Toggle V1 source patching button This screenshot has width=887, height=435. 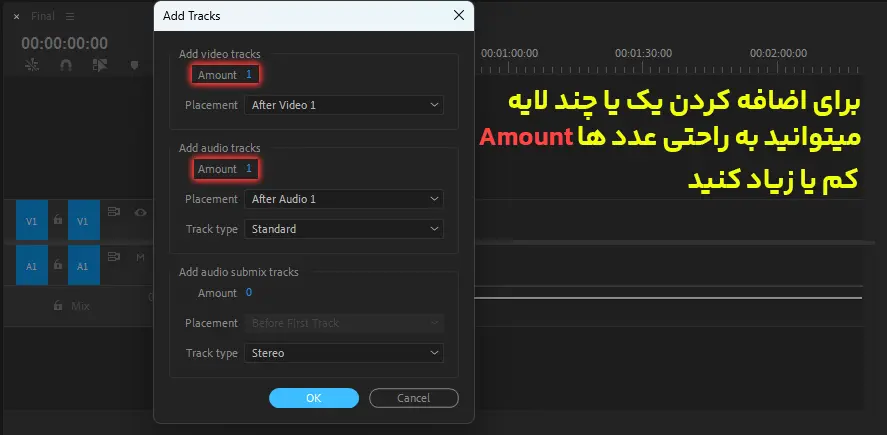pos(32,220)
